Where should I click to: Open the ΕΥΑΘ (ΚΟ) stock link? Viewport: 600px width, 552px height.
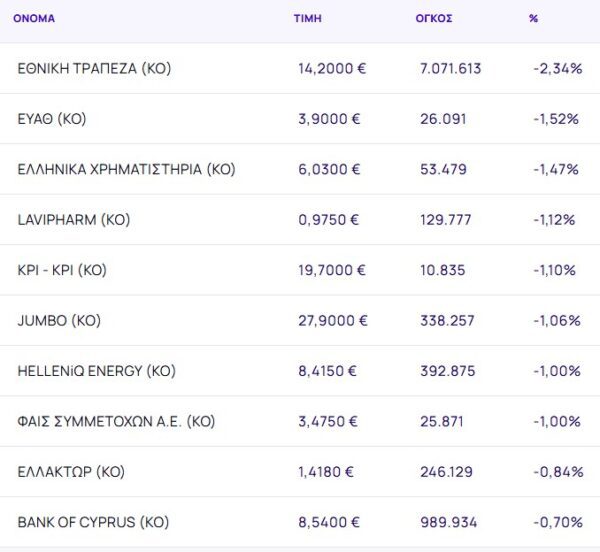(52, 119)
